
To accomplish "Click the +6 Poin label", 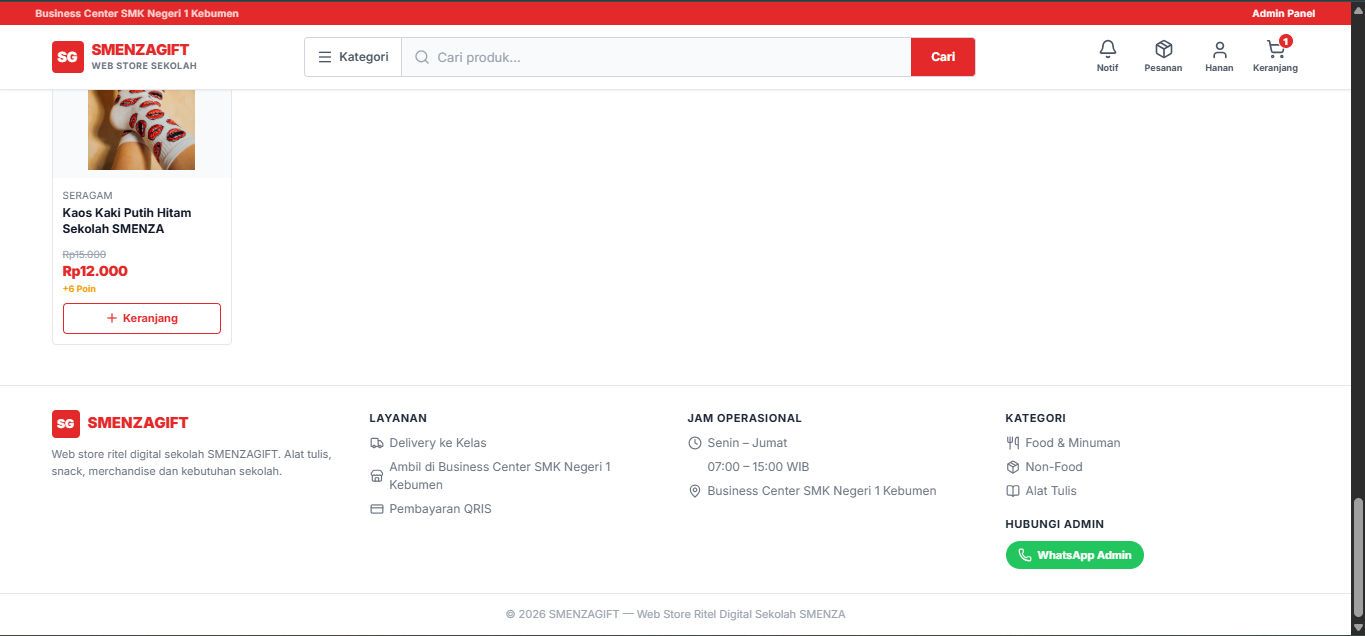I will 79,289.
